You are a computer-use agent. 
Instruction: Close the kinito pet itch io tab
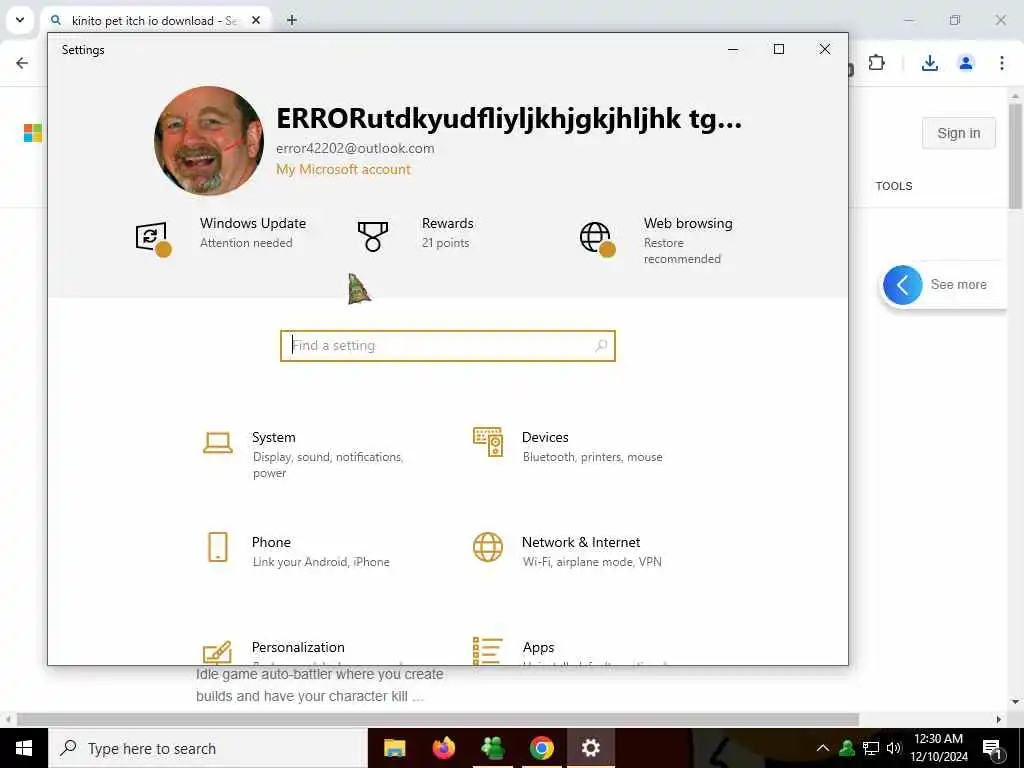point(256,20)
